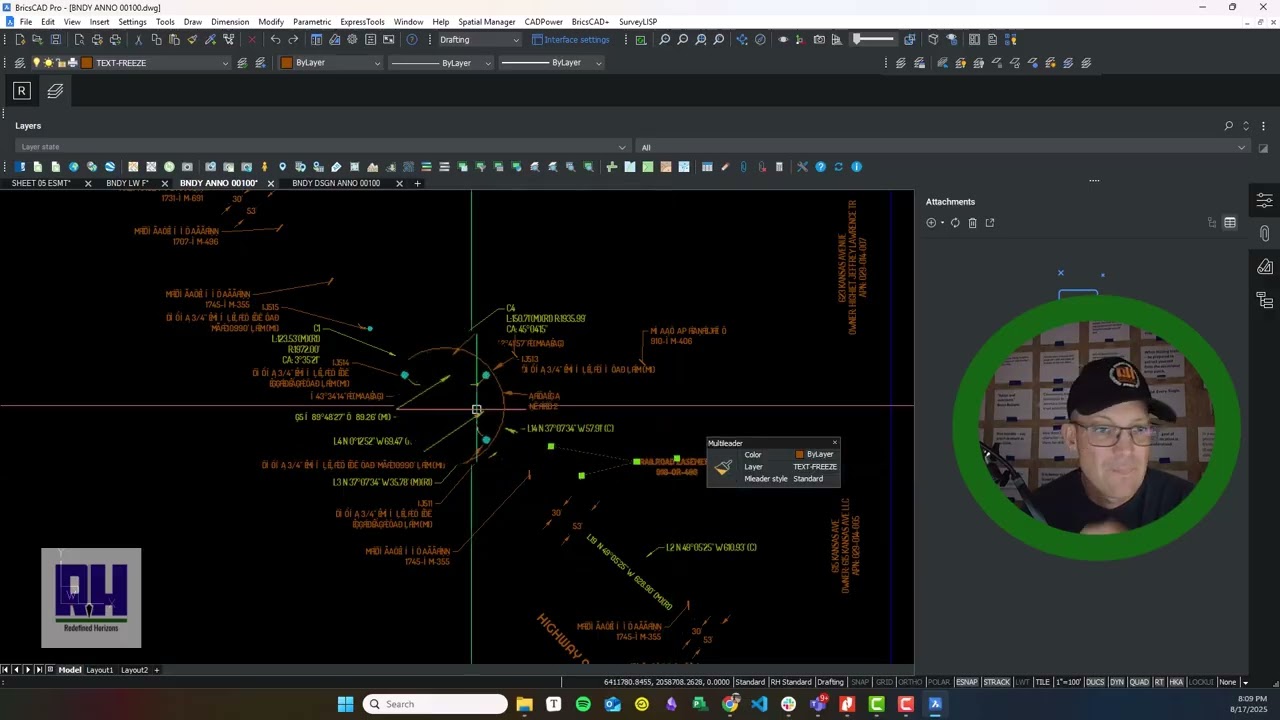Click the Redo arrow icon

(x=293, y=40)
